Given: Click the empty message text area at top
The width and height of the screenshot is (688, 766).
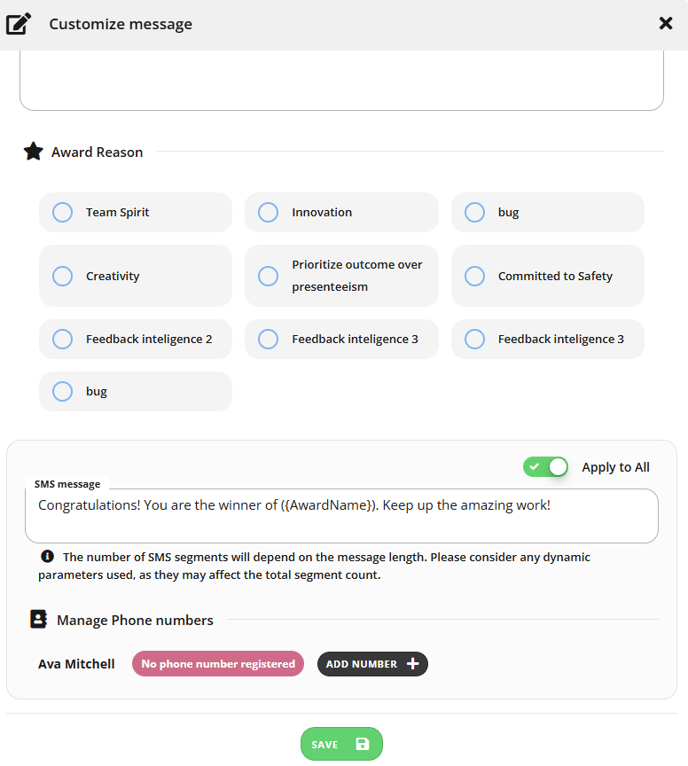Looking at the screenshot, I should (342, 80).
